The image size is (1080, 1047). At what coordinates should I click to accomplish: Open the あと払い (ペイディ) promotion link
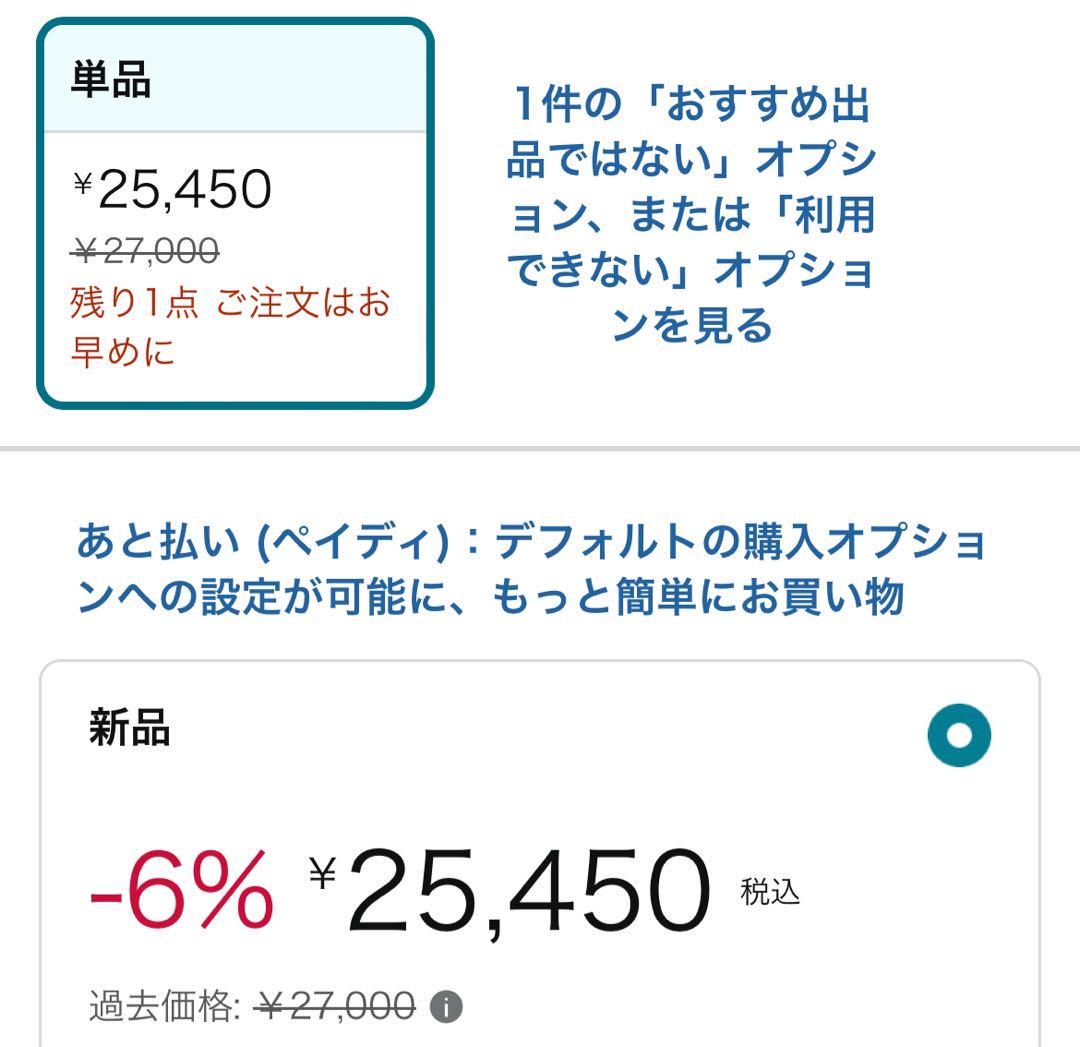pos(531,568)
